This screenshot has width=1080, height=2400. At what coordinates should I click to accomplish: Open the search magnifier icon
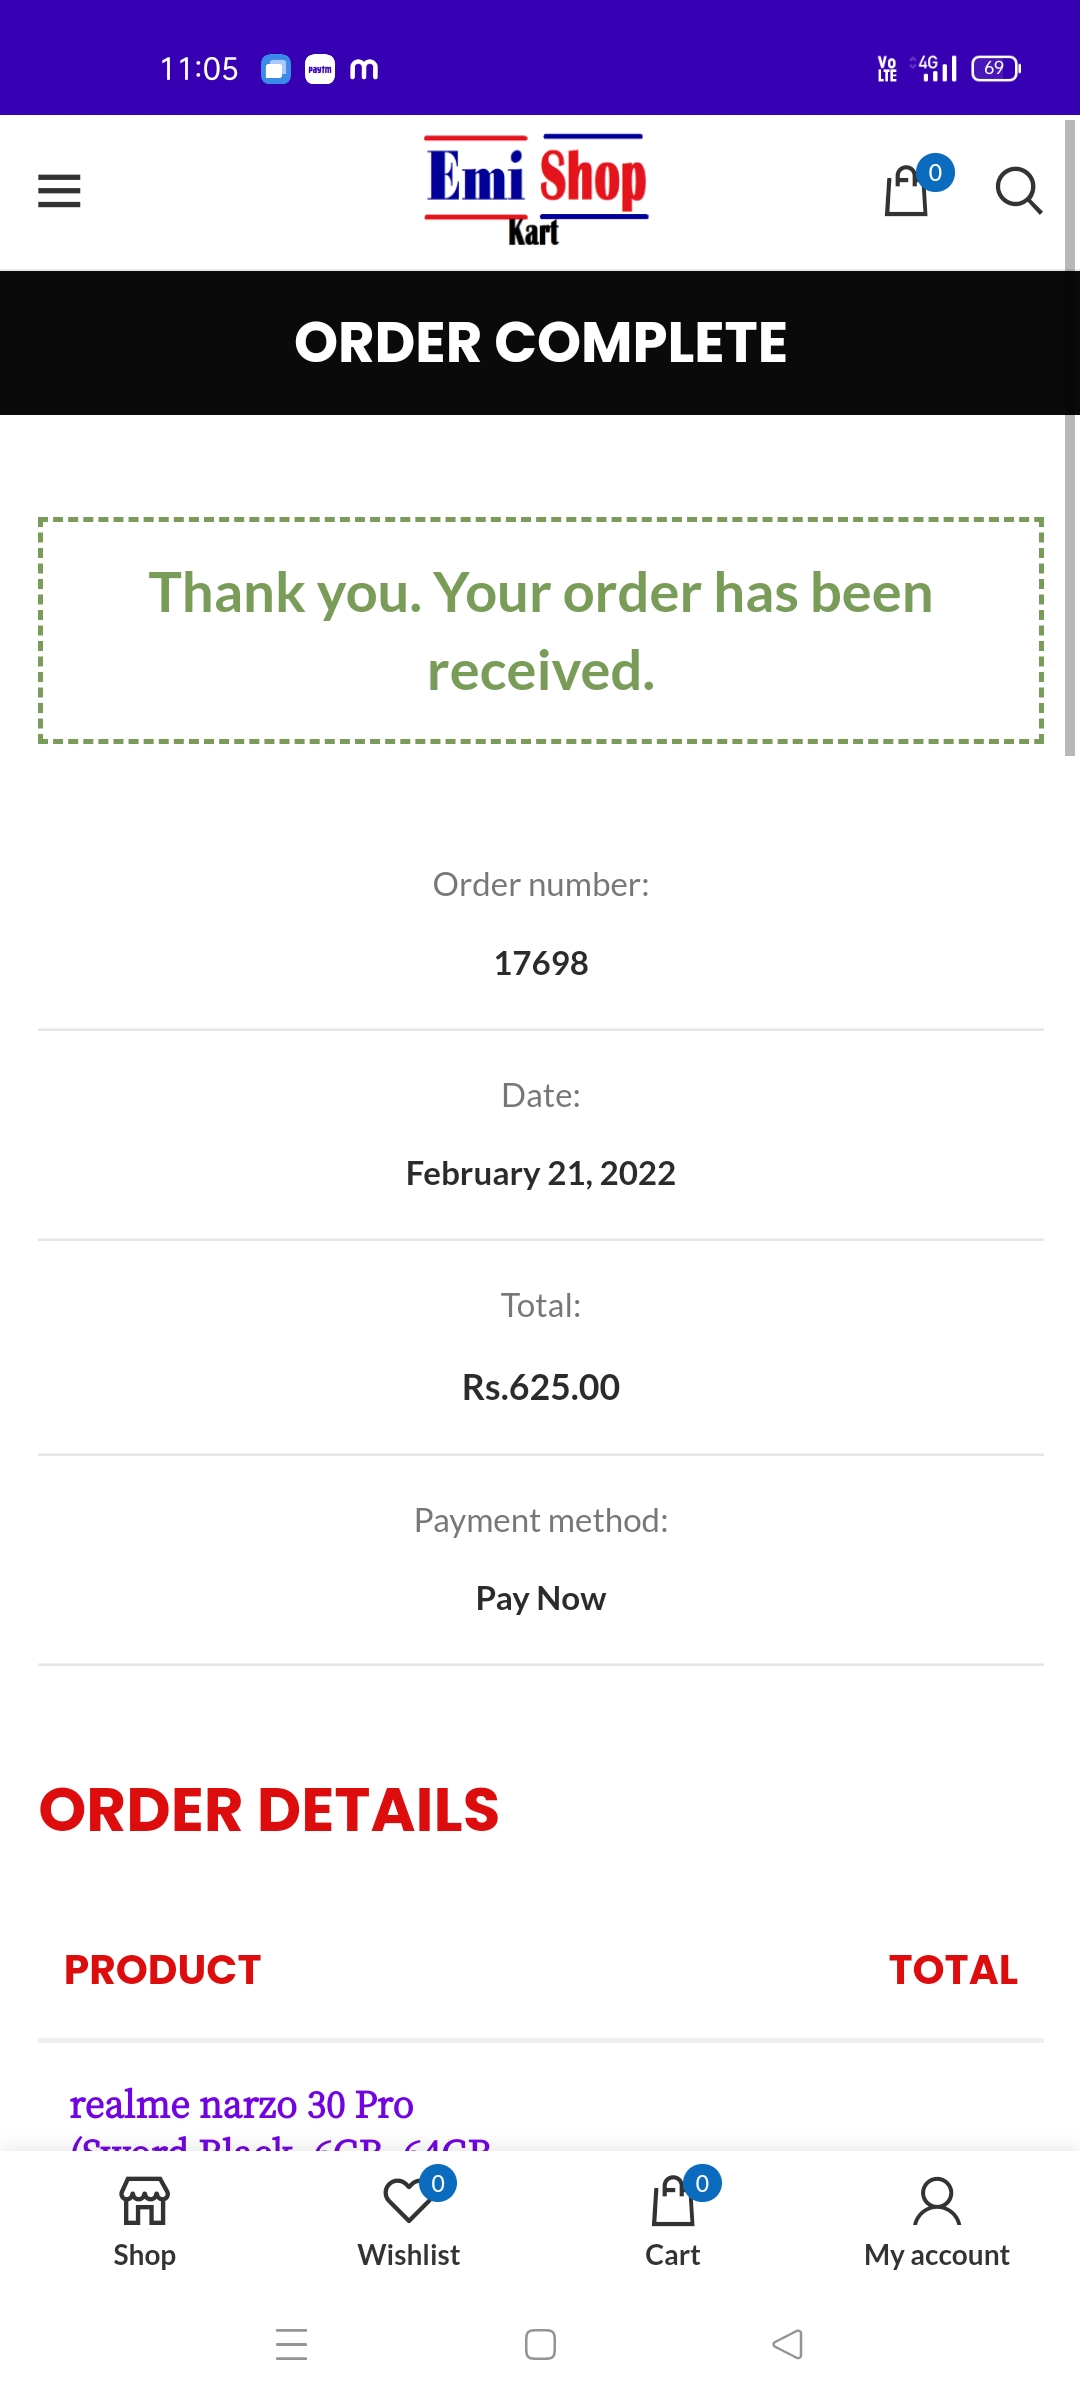[1018, 190]
